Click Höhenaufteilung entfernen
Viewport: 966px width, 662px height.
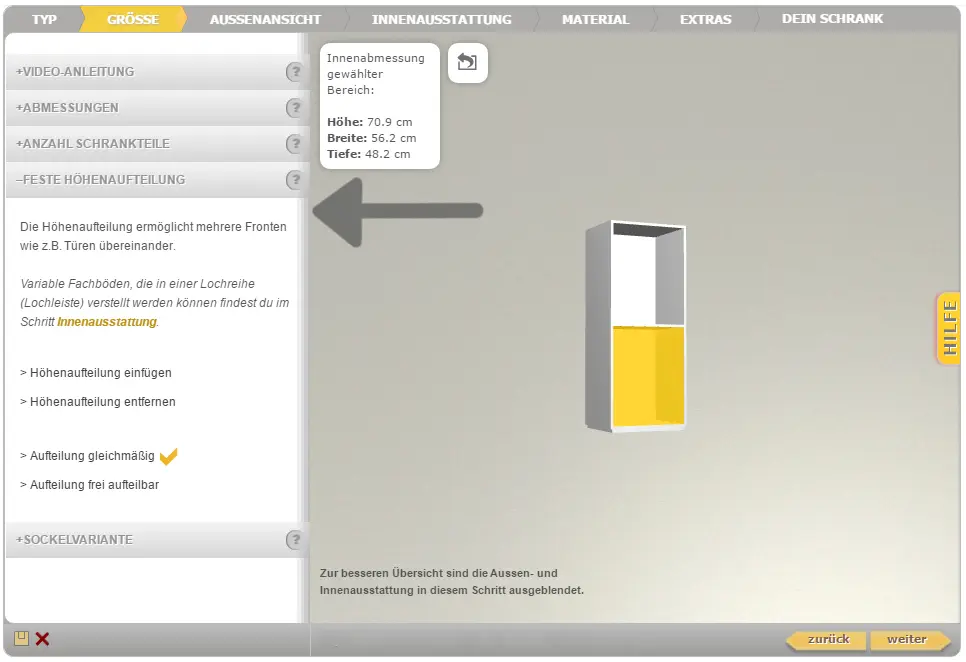[98, 402]
